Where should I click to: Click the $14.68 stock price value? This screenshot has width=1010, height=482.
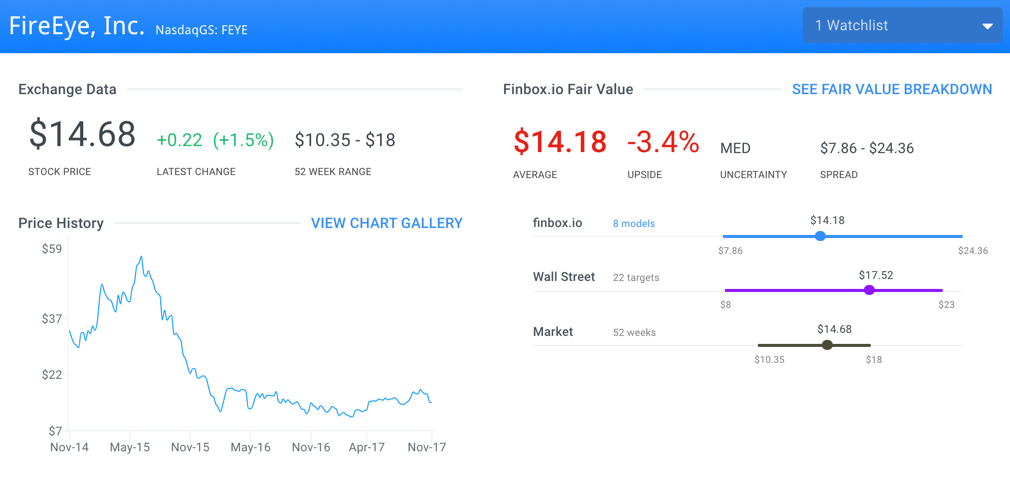pyautogui.click(x=82, y=134)
